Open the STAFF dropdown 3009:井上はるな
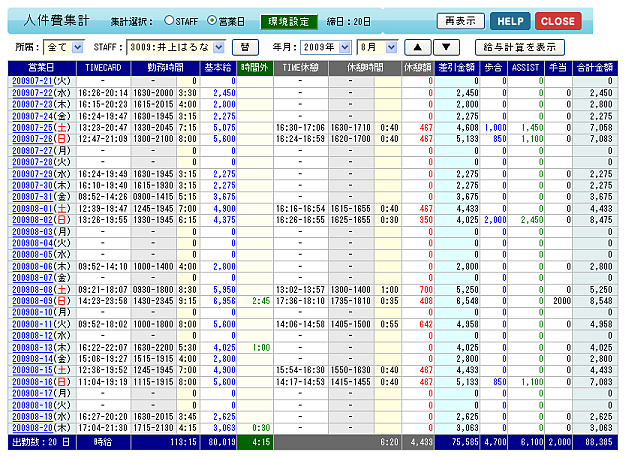 pyautogui.click(x=176, y=47)
